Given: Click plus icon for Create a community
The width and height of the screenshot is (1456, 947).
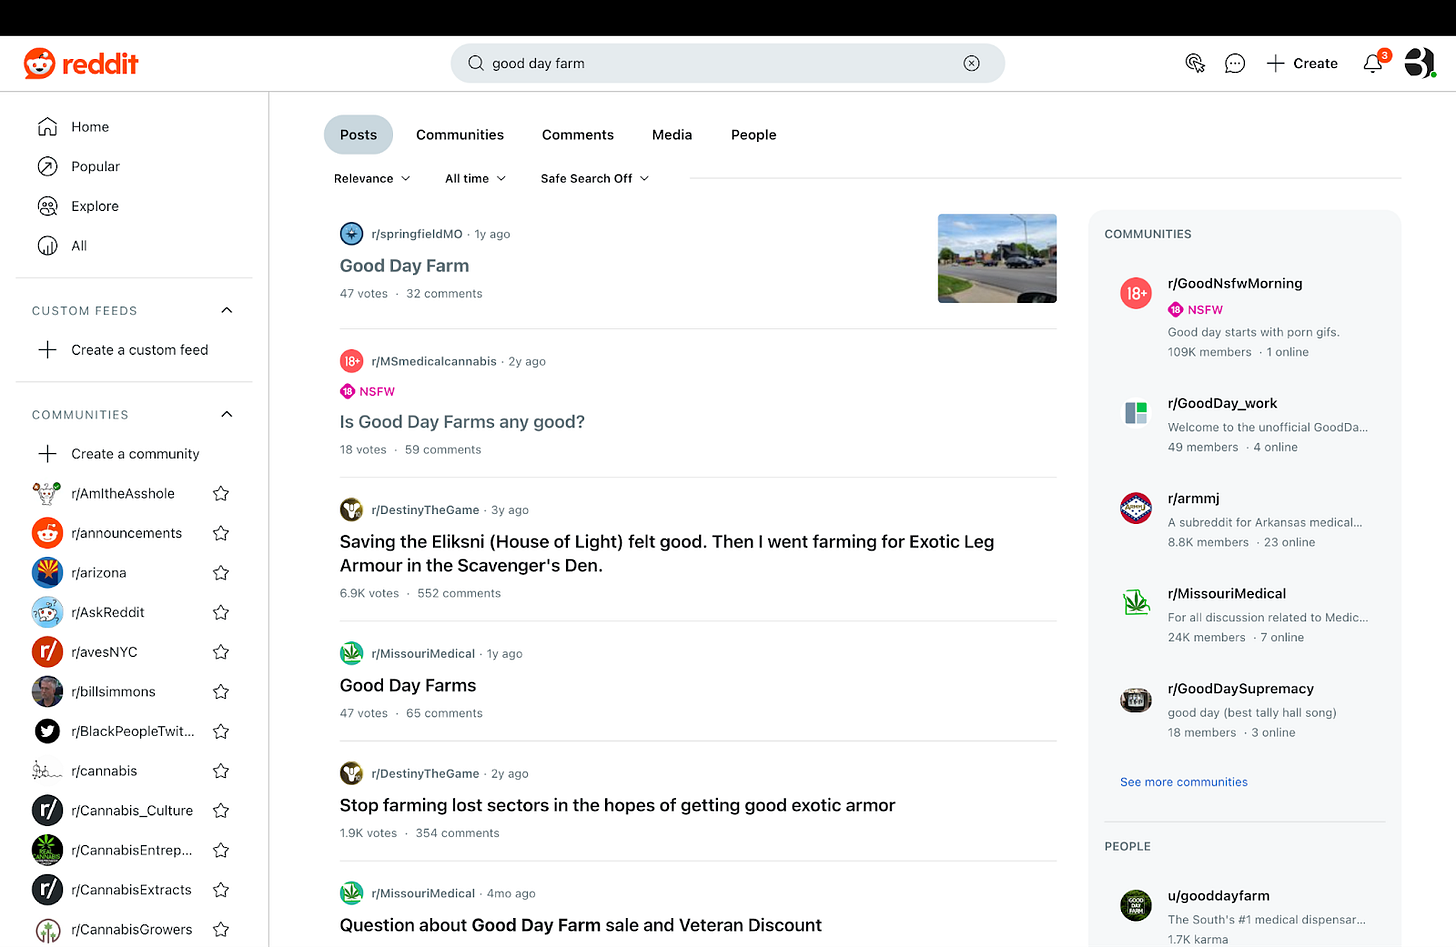Looking at the screenshot, I should [47, 454].
